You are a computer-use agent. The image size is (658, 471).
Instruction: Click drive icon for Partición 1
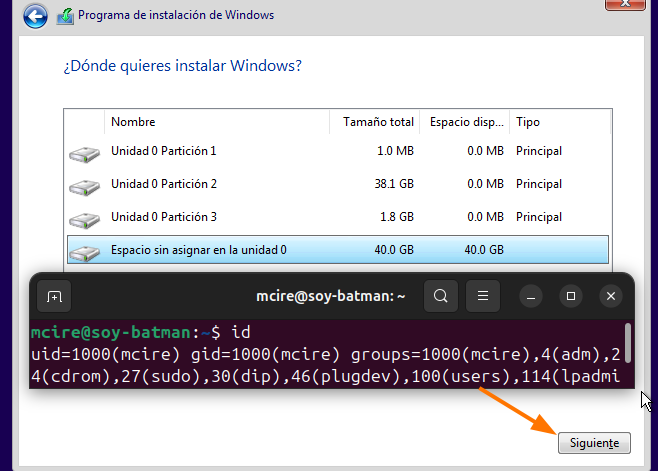[x=85, y=152]
